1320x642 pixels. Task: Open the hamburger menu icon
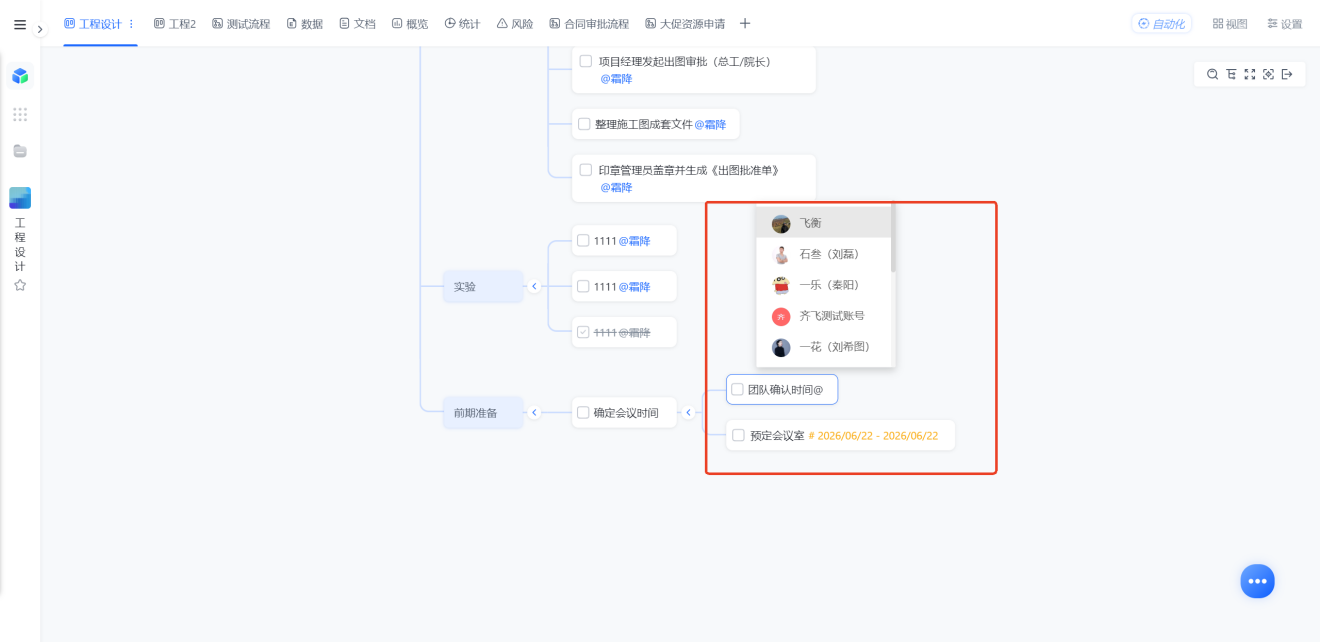pyautogui.click(x=20, y=25)
